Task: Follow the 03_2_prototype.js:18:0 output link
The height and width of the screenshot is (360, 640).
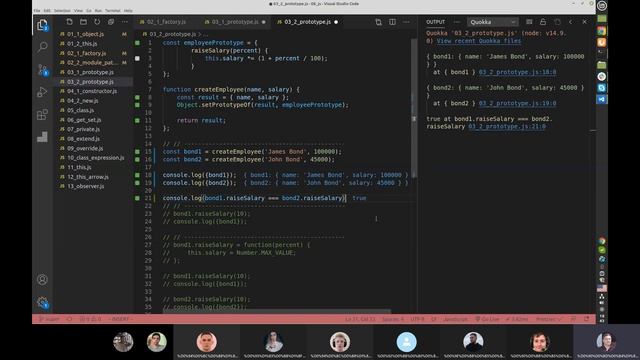Action: coord(517,72)
